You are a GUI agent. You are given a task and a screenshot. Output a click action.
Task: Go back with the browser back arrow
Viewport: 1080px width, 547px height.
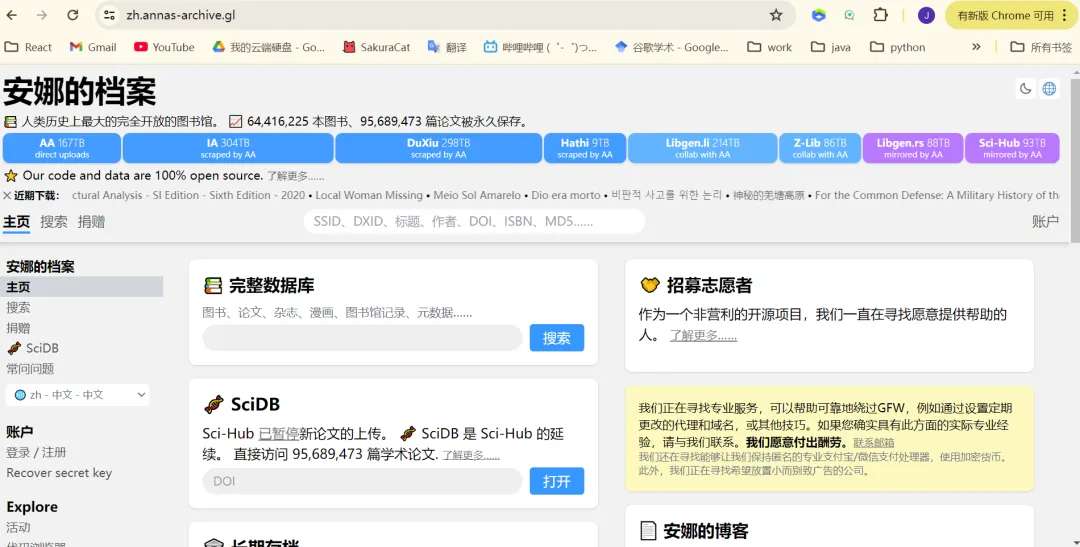(x=12, y=15)
